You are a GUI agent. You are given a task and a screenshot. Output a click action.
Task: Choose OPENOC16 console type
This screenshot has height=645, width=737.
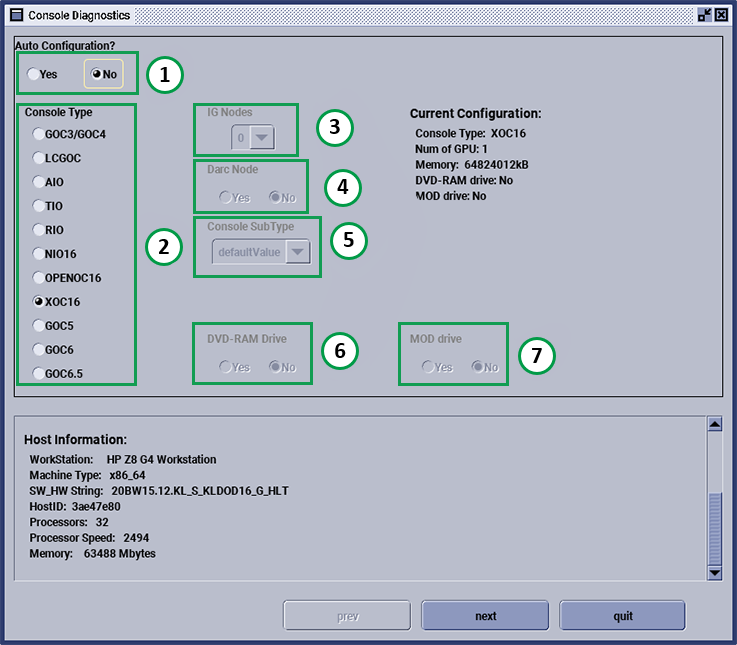click(x=38, y=278)
